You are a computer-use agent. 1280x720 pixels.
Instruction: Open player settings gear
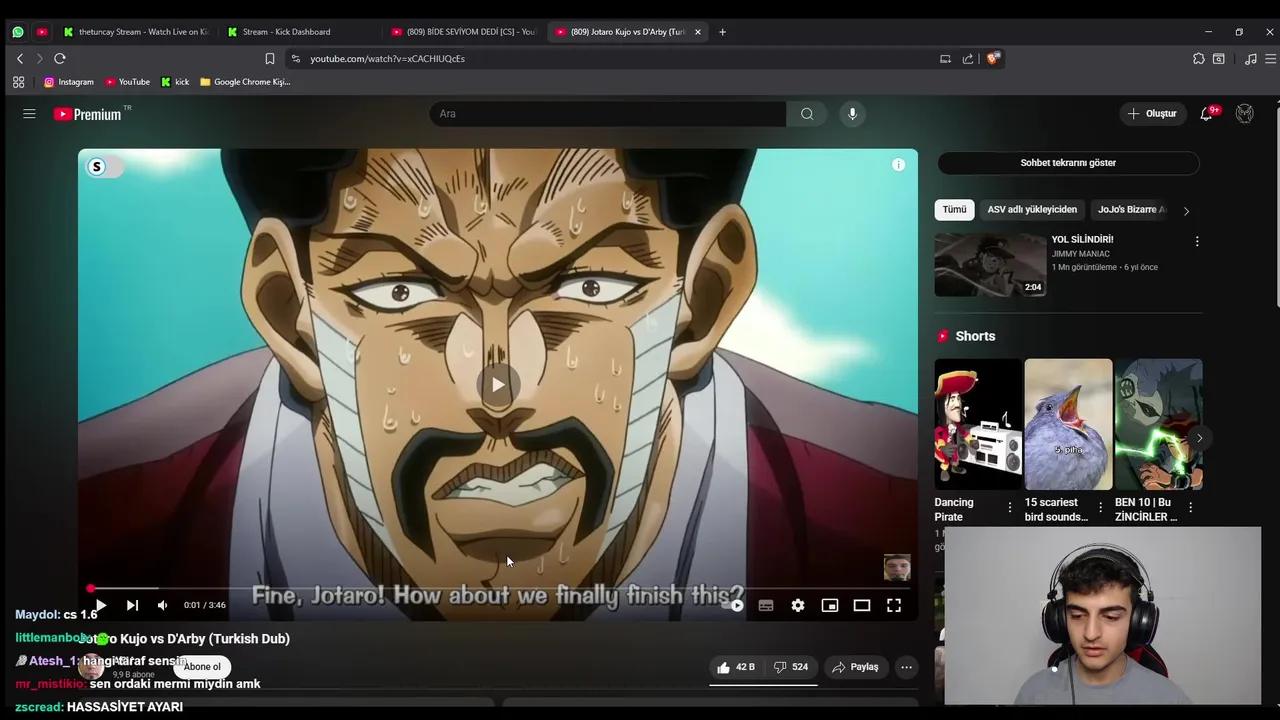798,605
